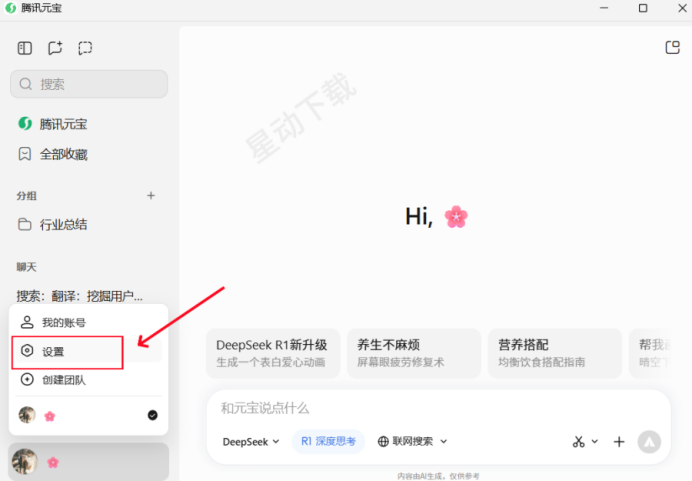The height and width of the screenshot is (481, 692).
Task: Open chat 搜索: 翻译: 挖掘用户...
Action: point(80,296)
